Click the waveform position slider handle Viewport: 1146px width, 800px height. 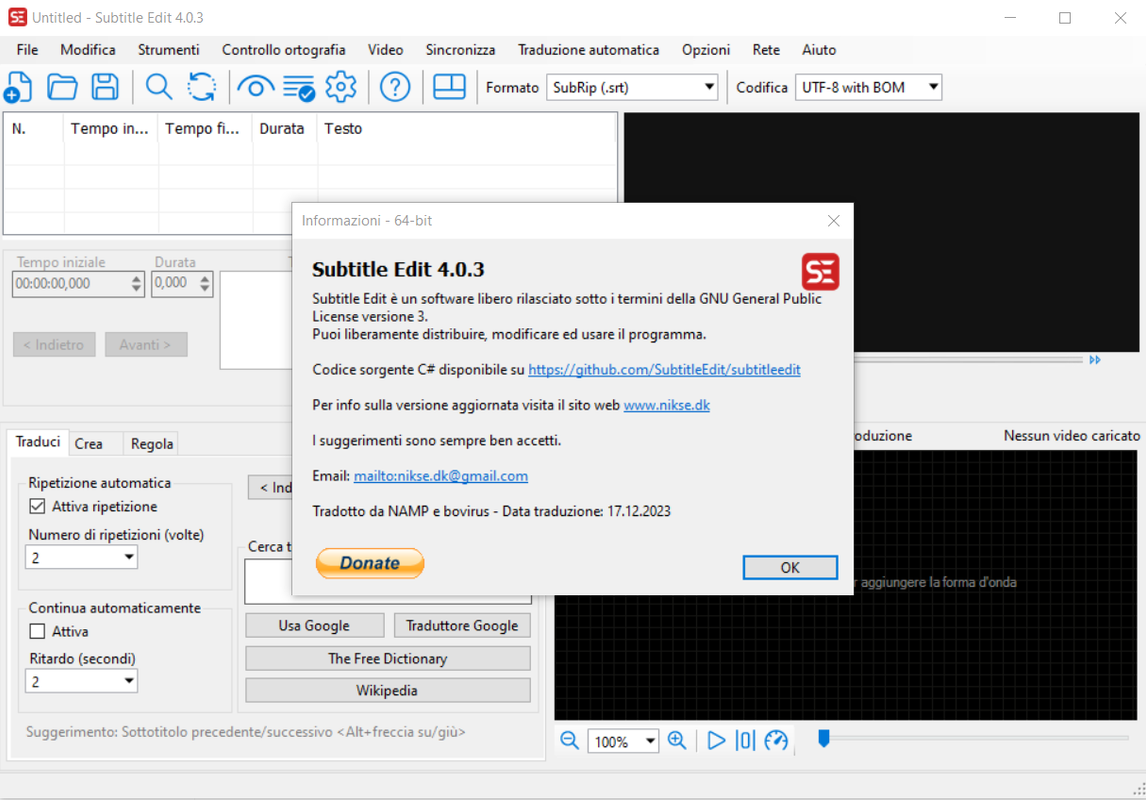click(x=824, y=739)
